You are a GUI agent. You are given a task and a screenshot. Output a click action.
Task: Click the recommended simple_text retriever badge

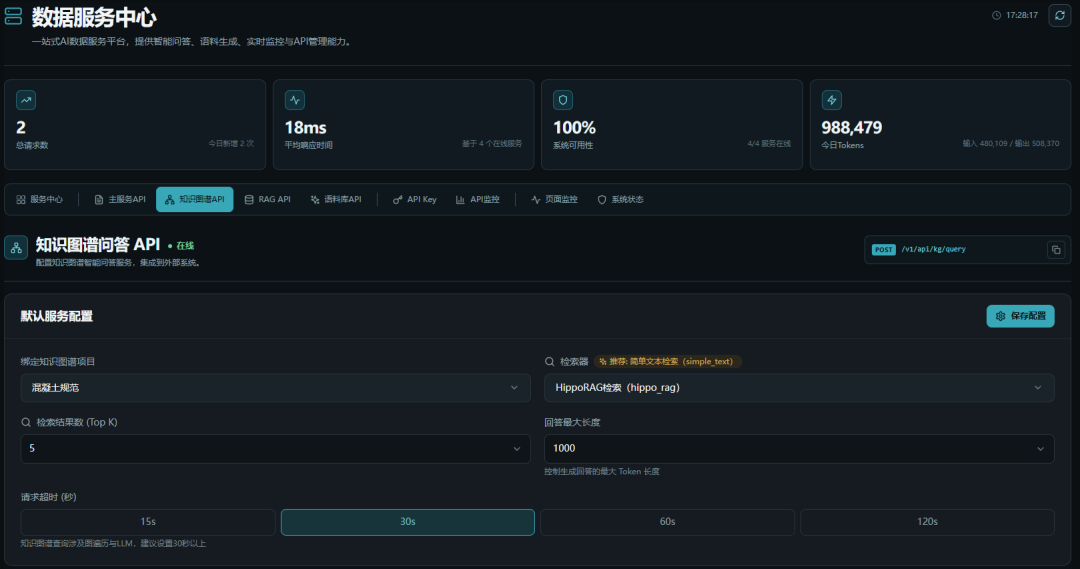tap(667, 362)
